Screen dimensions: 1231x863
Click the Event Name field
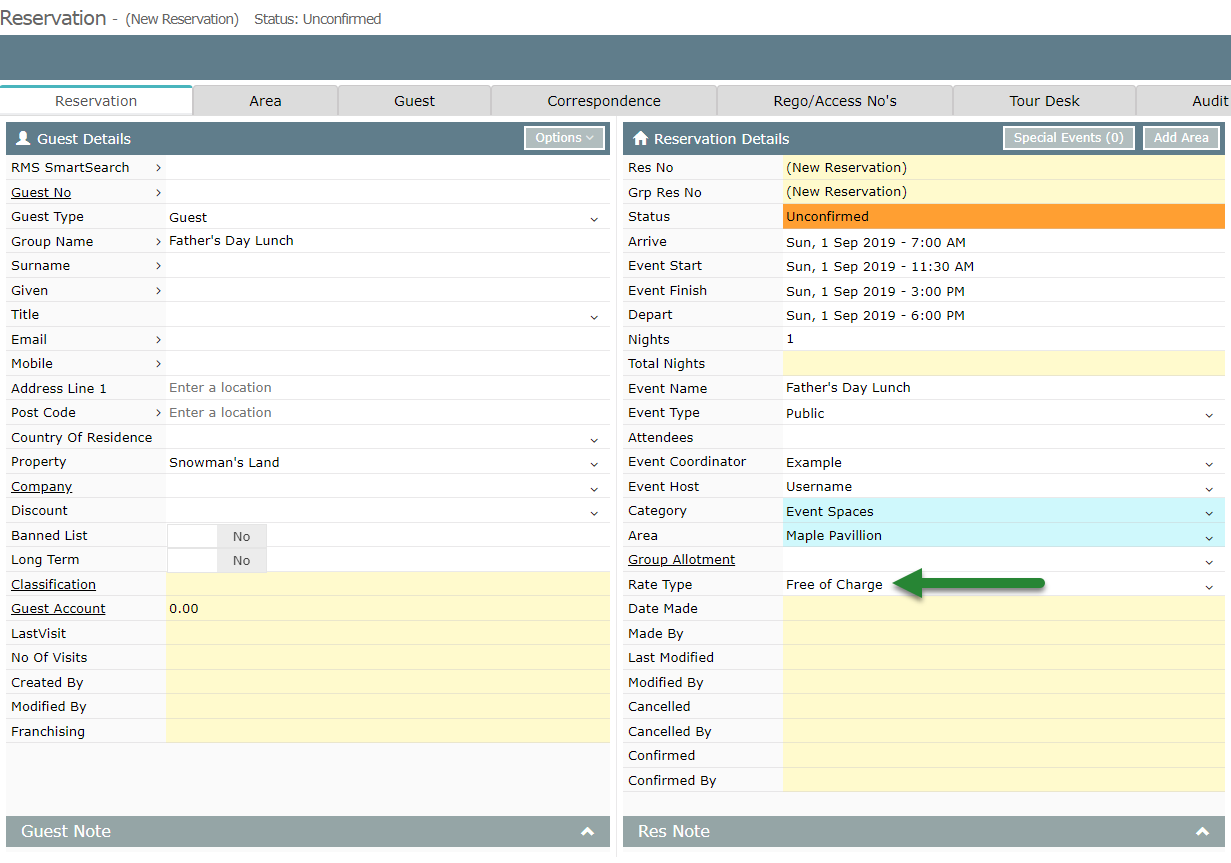click(1004, 389)
